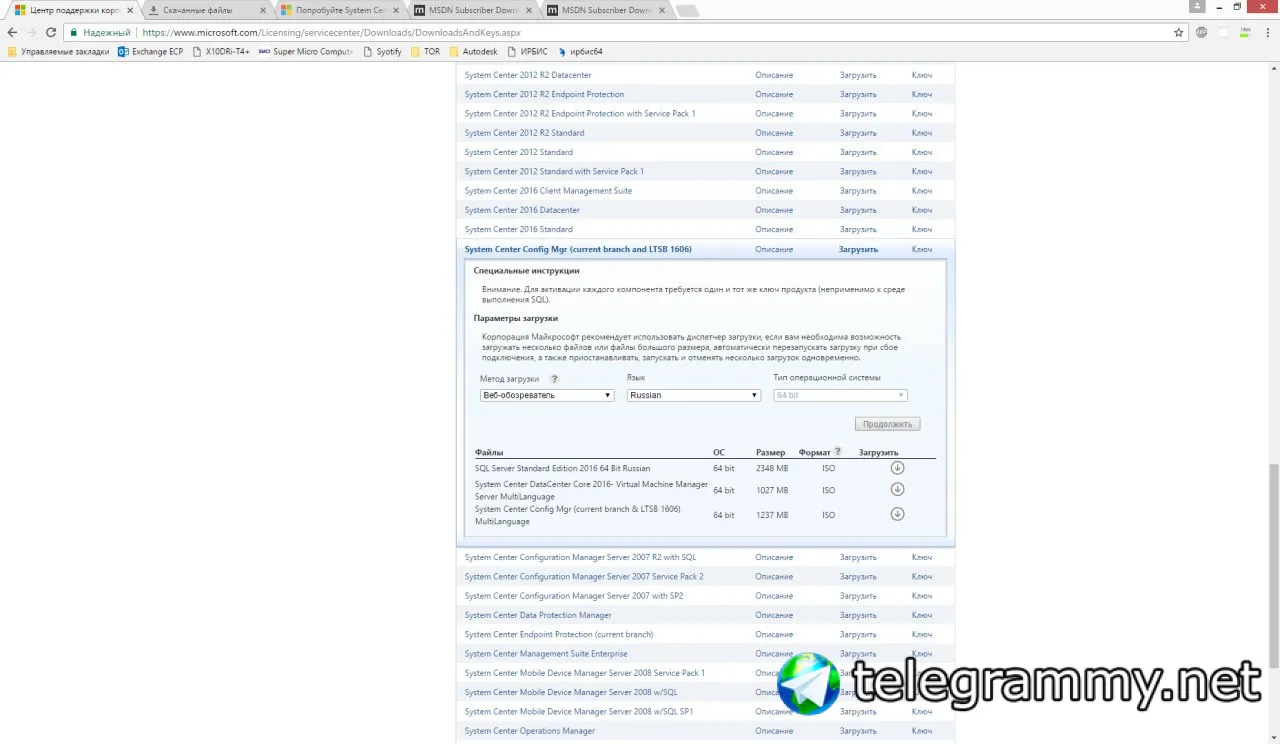Viewport: 1280px width, 744px height.
Task: Go back to the previous page
Action: (12, 32)
